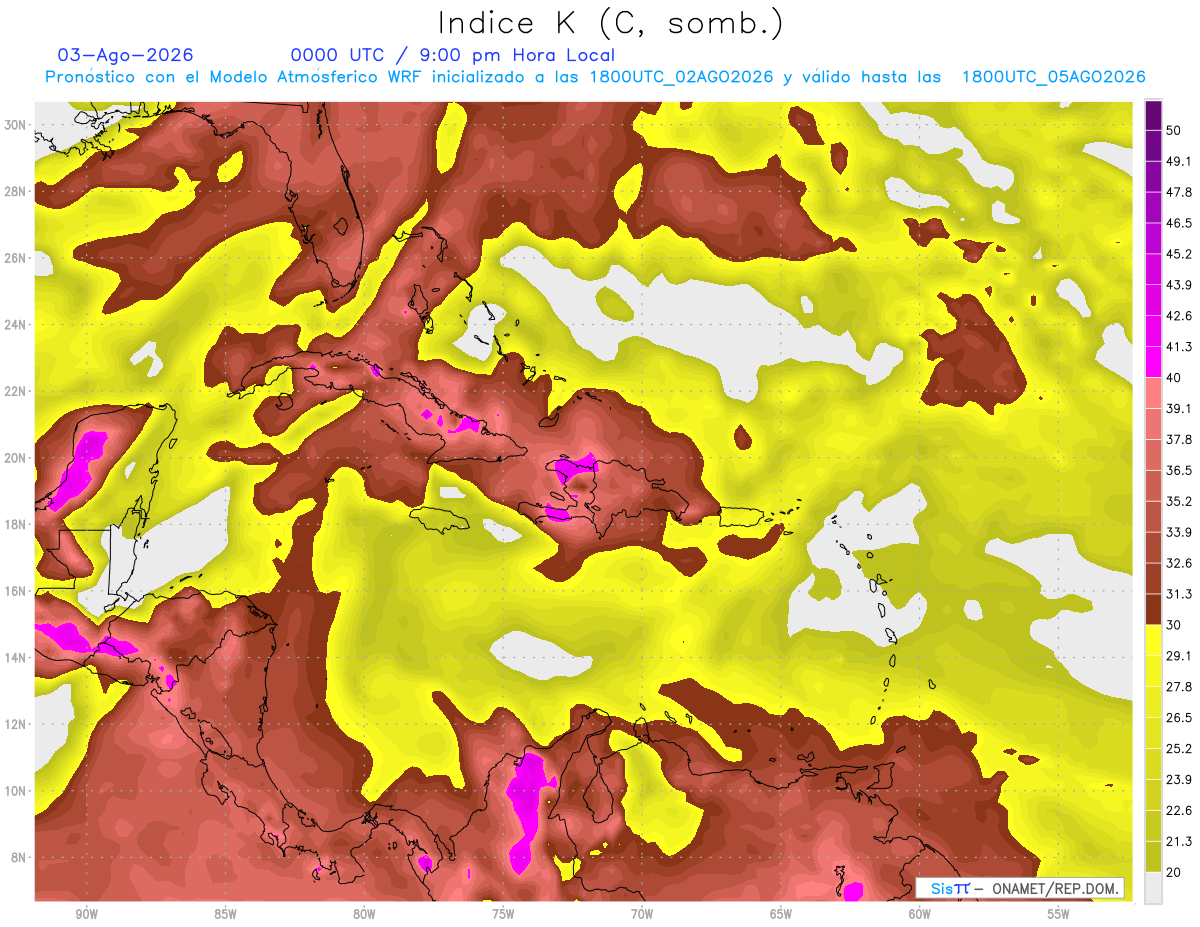Select the dark brown swatch between 30 and 31.3
The width and height of the screenshot is (1200, 927).
(1153, 609)
